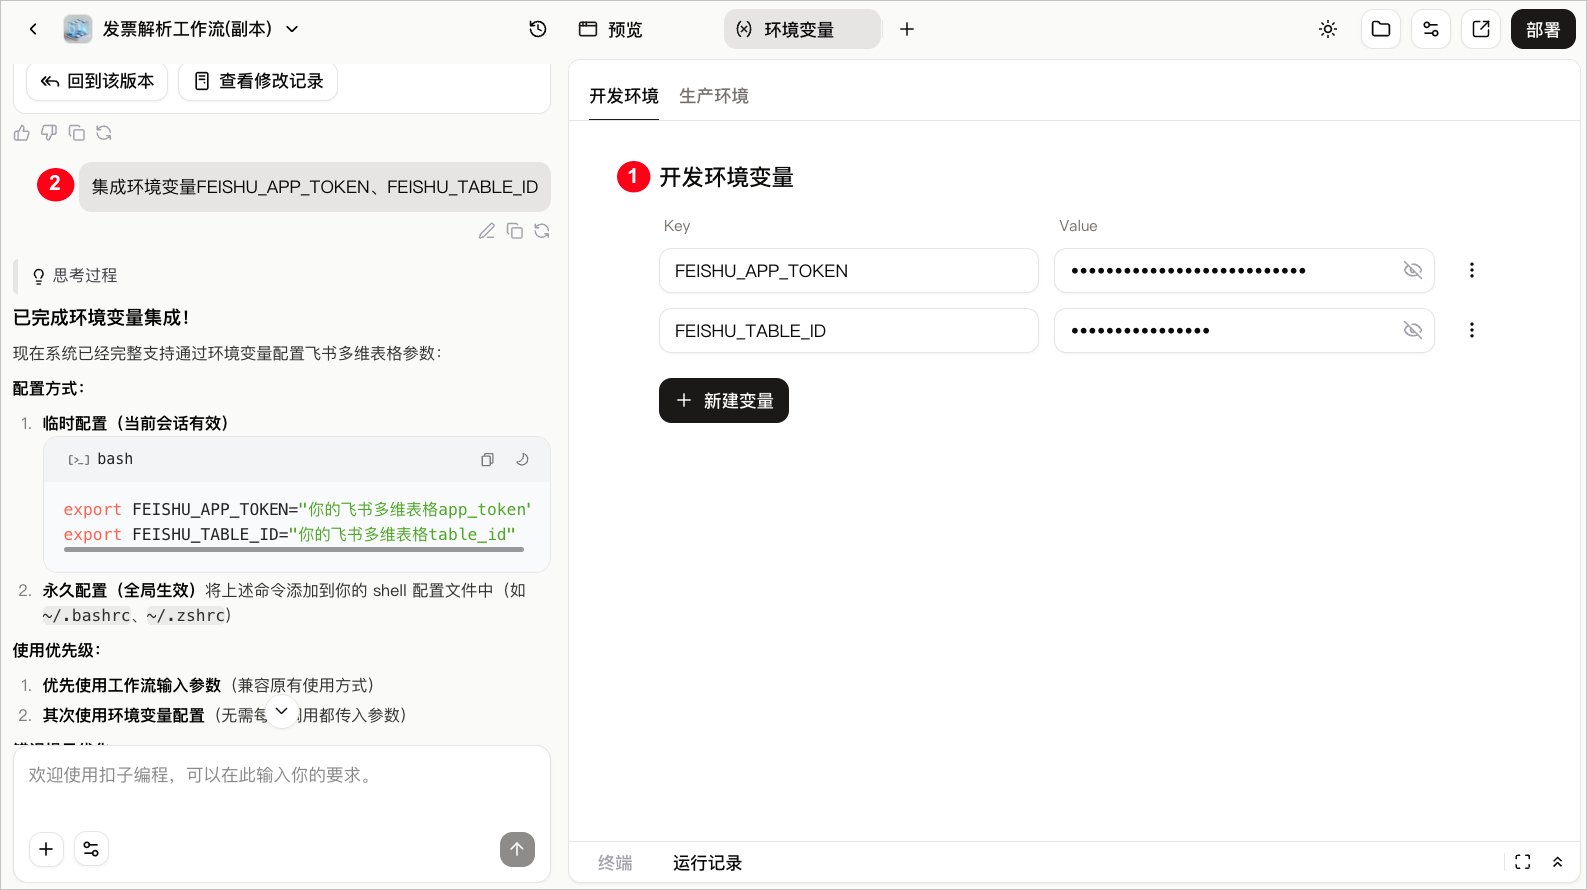Image resolution: width=1587 pixels, height=890 pixels.
Task: Click the thumbs up feedback icon
Action: pyautogui.click(x=22, y=133)
